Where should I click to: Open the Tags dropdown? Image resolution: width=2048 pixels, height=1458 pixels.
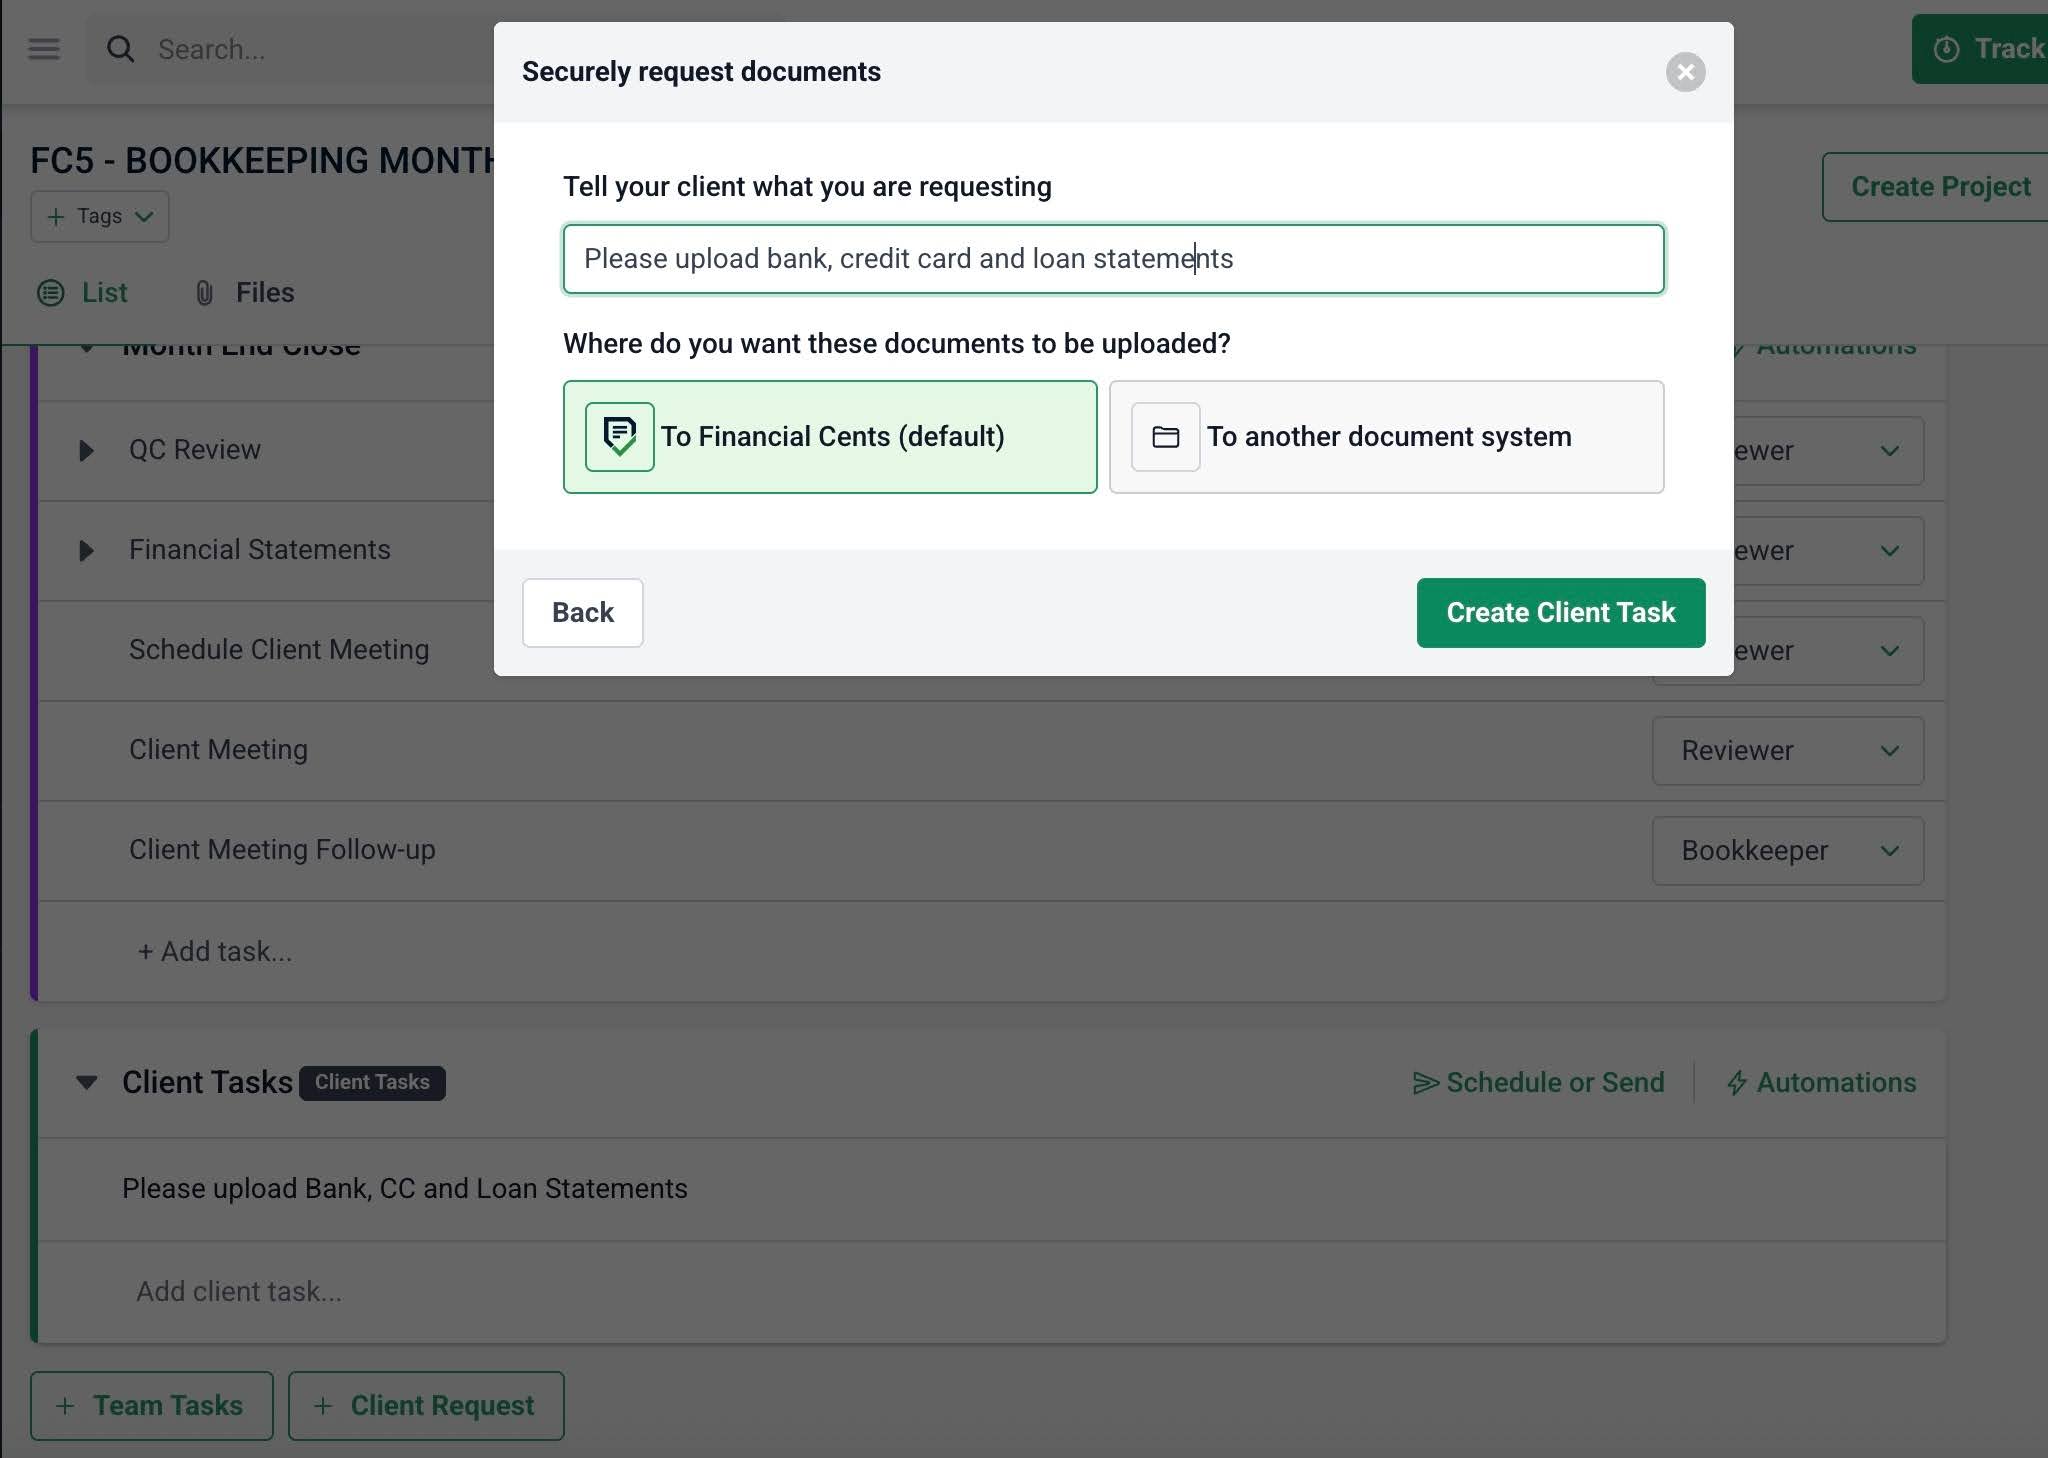click(100, 217)
